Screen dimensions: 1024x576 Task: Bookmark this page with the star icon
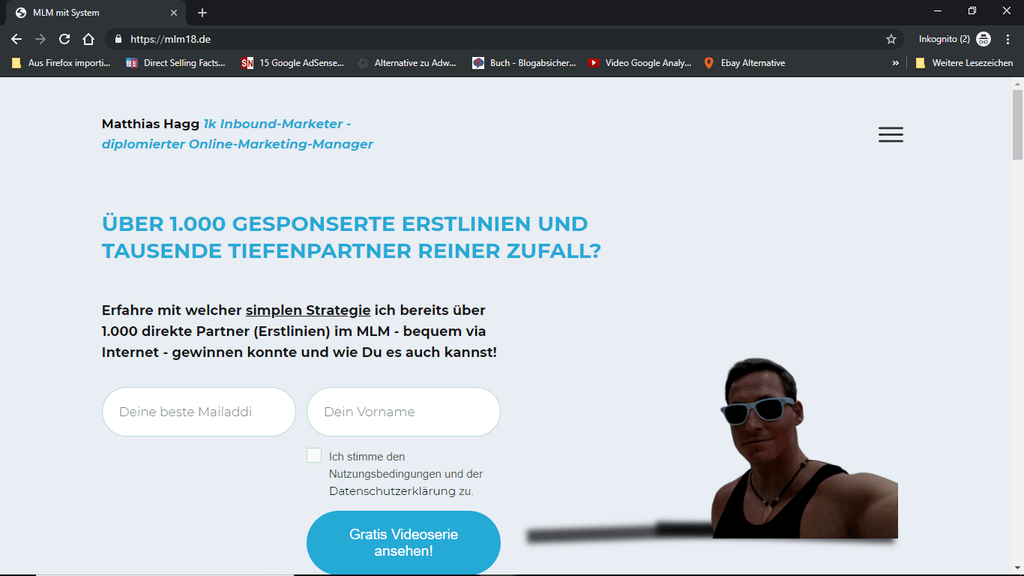(x=890, y=38)
